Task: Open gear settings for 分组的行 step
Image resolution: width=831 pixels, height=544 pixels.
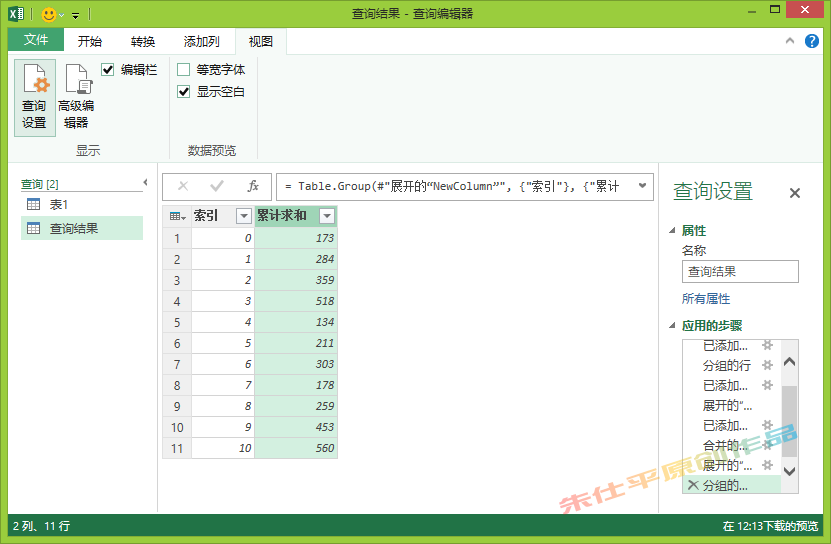Action: (767, 365)
